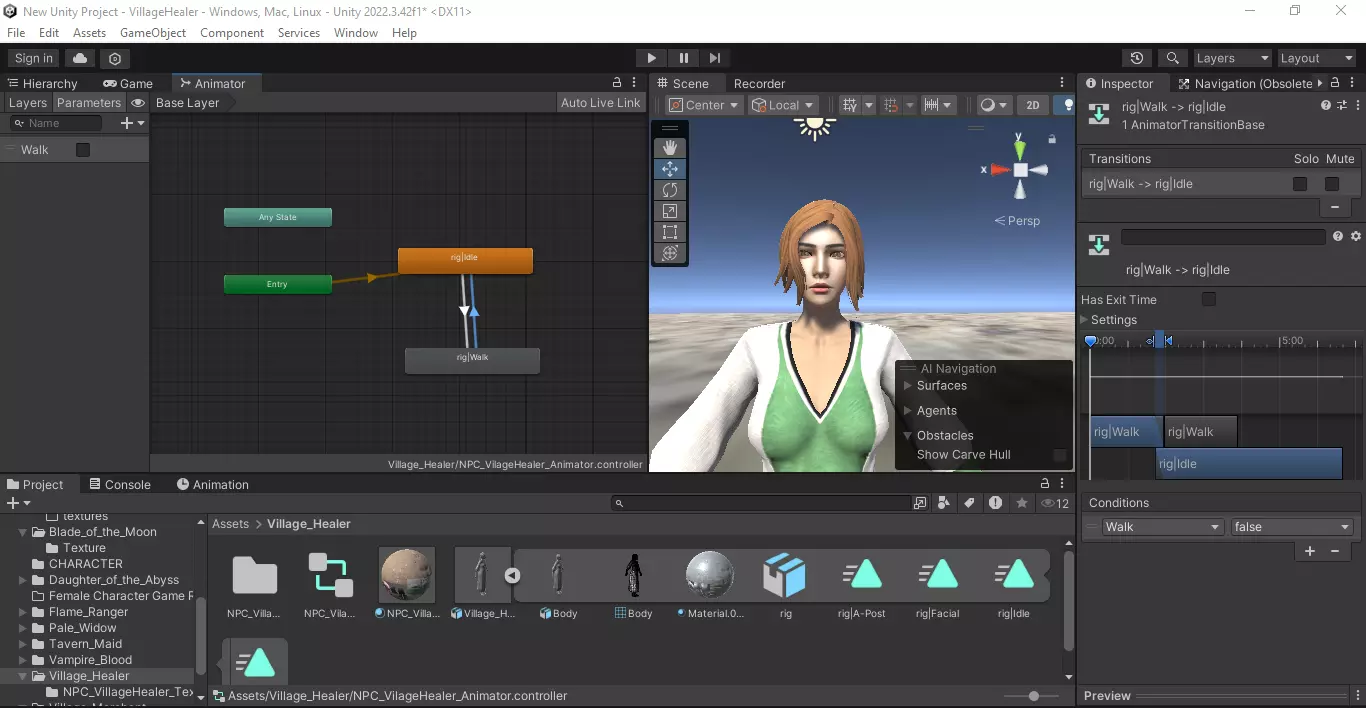Open the draw mode shading sphere icon

click(987, 105)
